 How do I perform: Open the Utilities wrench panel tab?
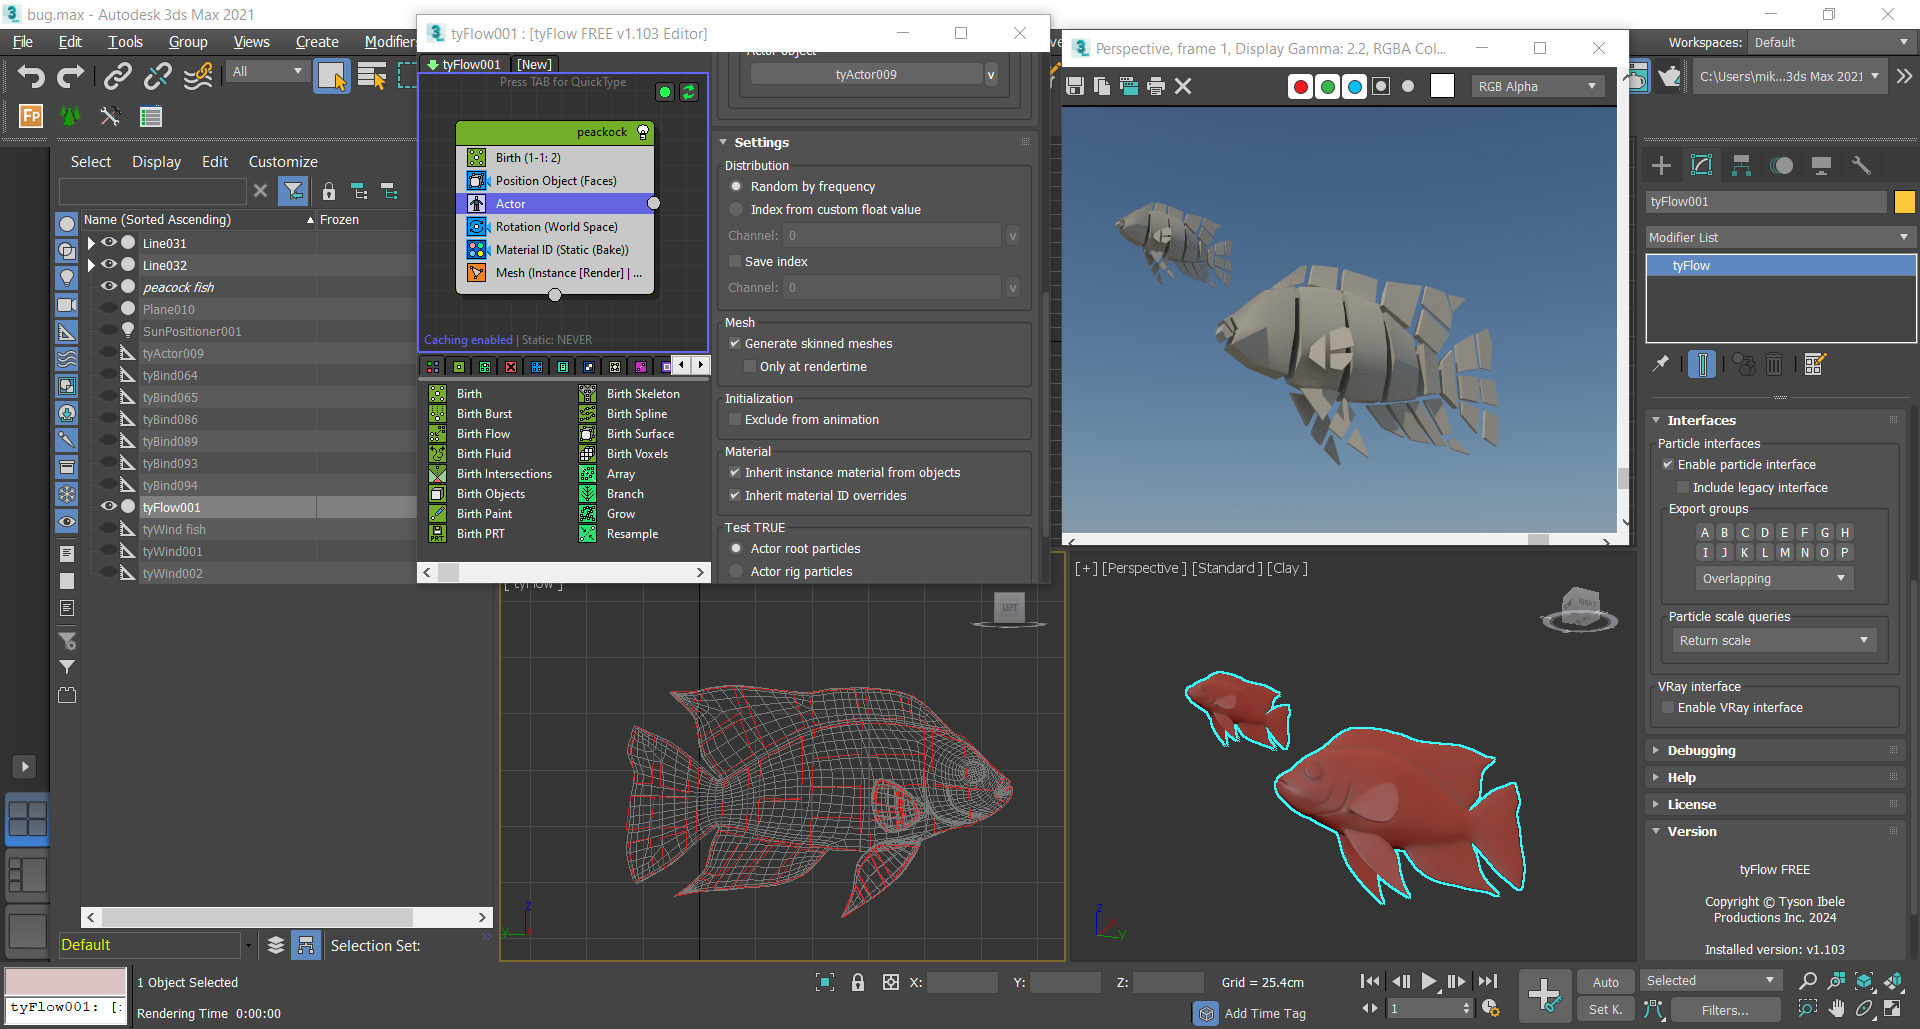coord(1861,165)
